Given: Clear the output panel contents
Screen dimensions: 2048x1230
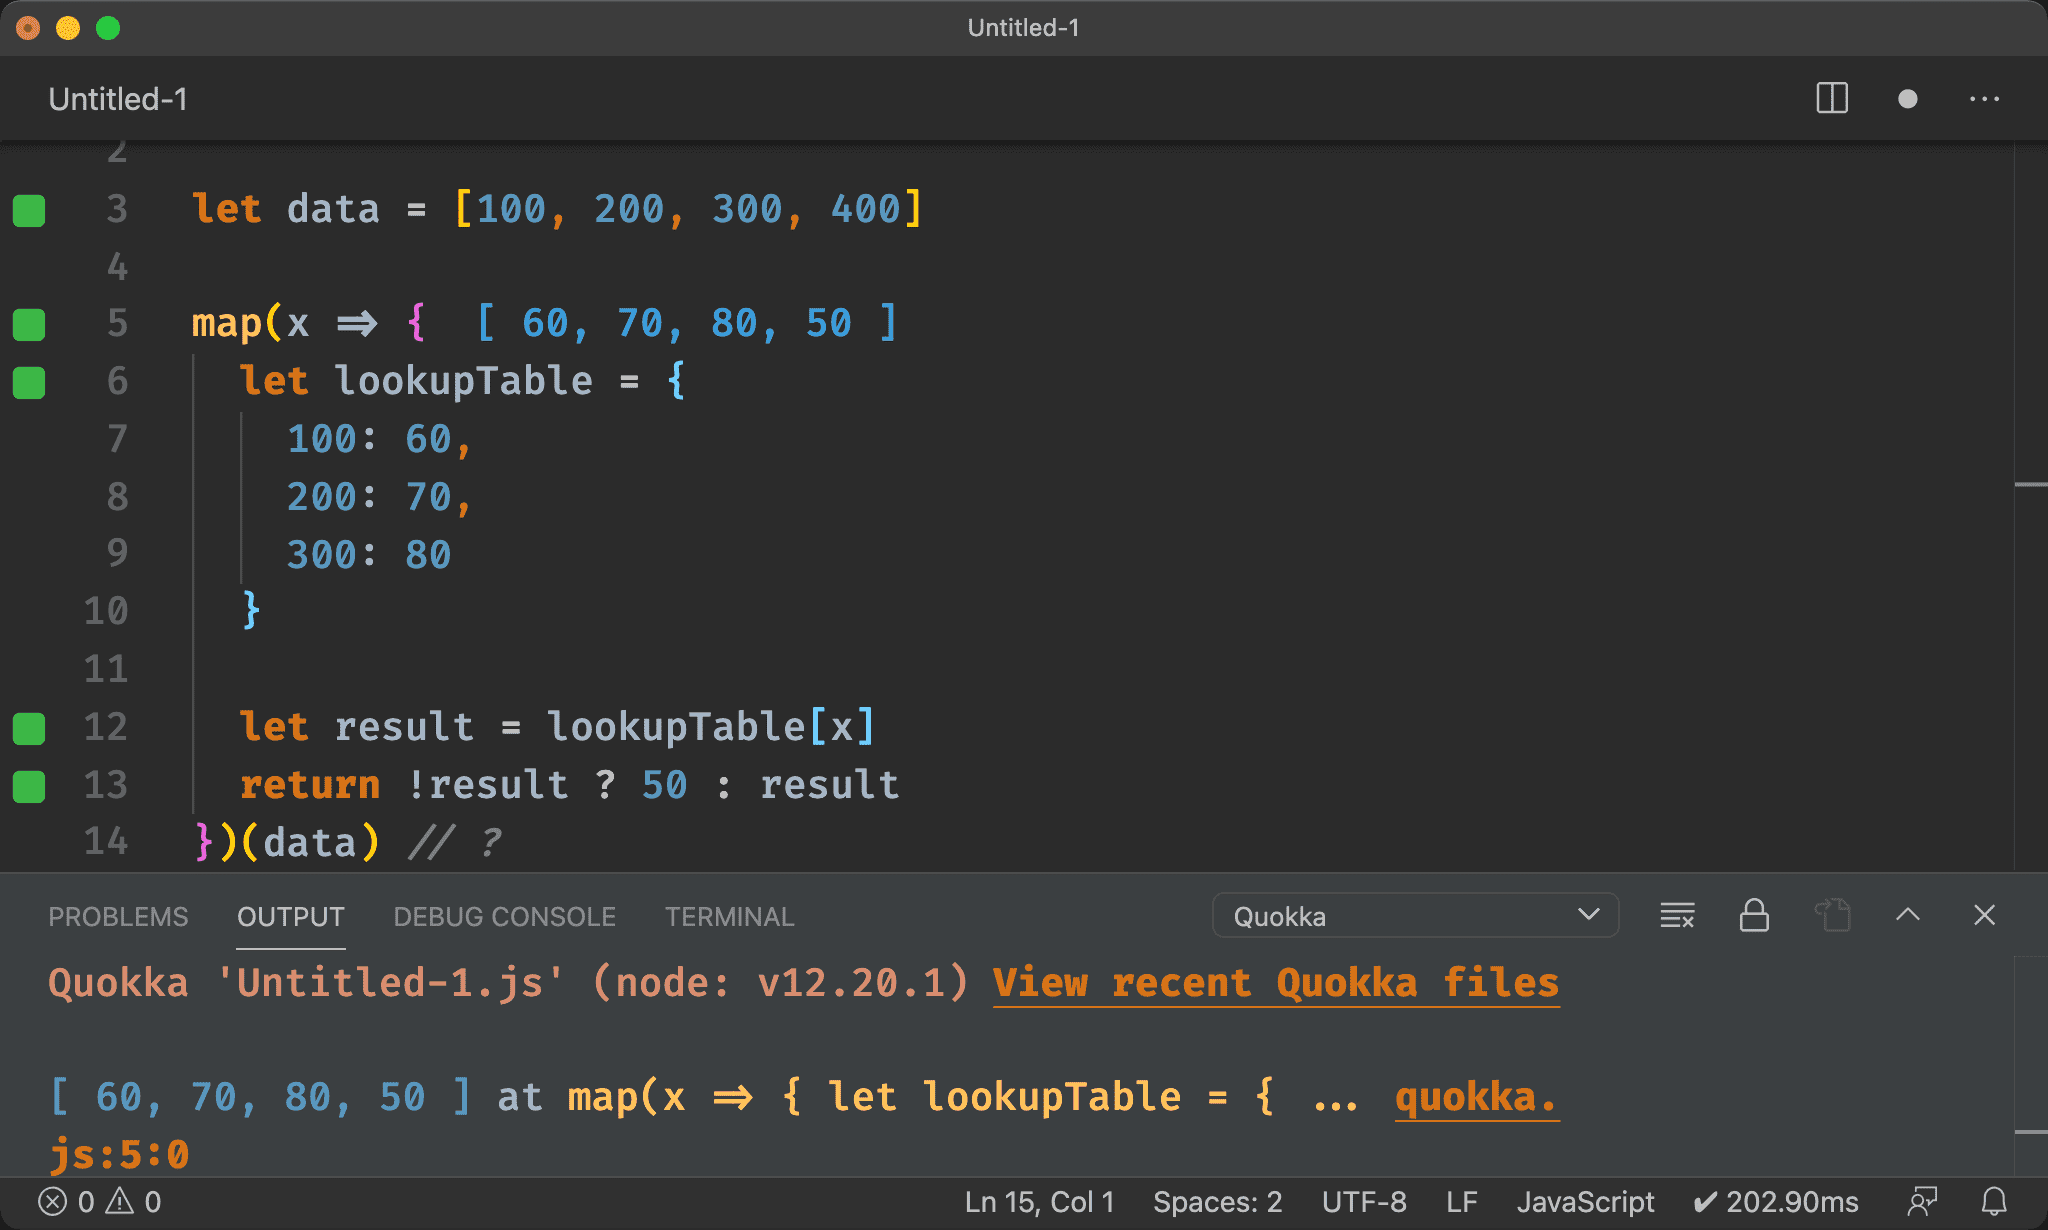Looking at the screenshot, I should coord(1677,915).
